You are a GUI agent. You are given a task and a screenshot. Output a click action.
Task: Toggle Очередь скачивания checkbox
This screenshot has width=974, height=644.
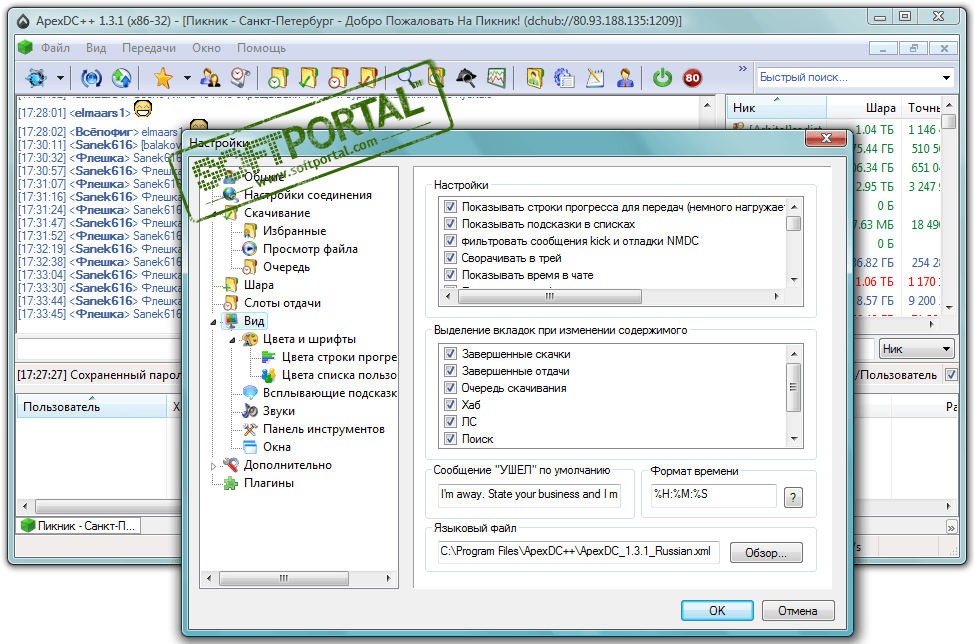(x=450, y=388)
